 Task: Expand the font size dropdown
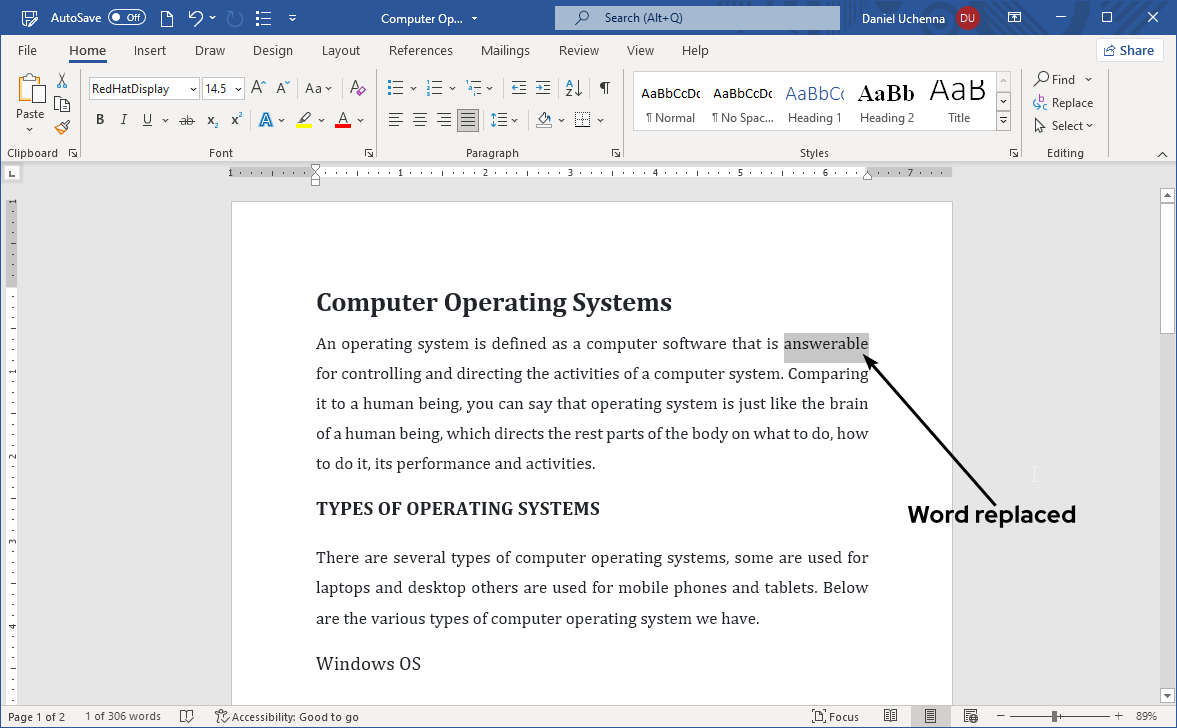[x=238, y=89]
